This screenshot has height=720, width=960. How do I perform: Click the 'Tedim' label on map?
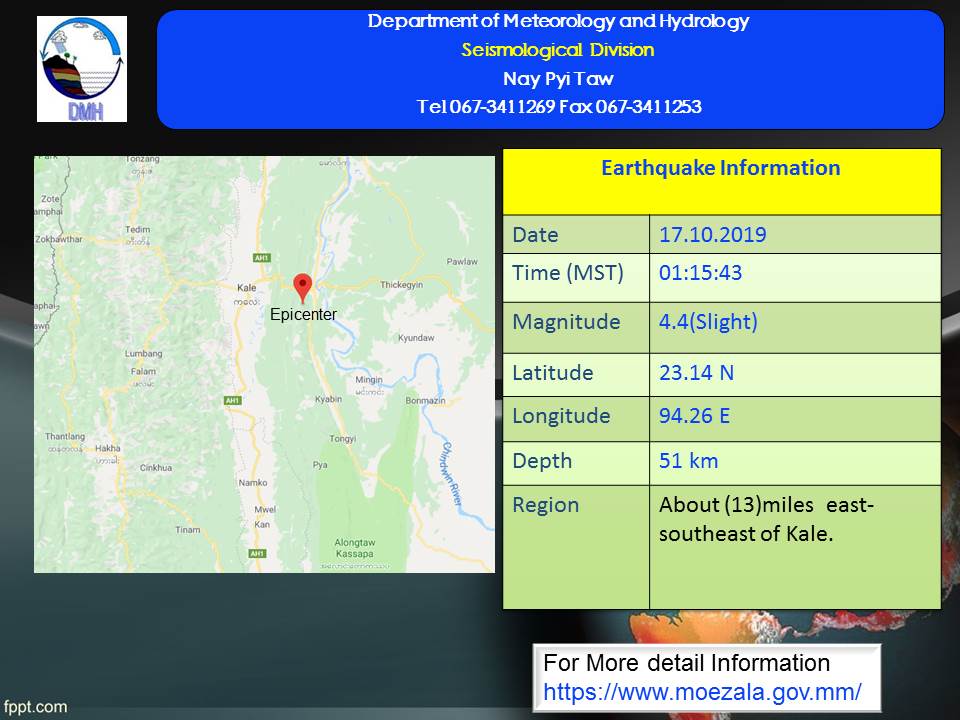(x=137, y=230)
